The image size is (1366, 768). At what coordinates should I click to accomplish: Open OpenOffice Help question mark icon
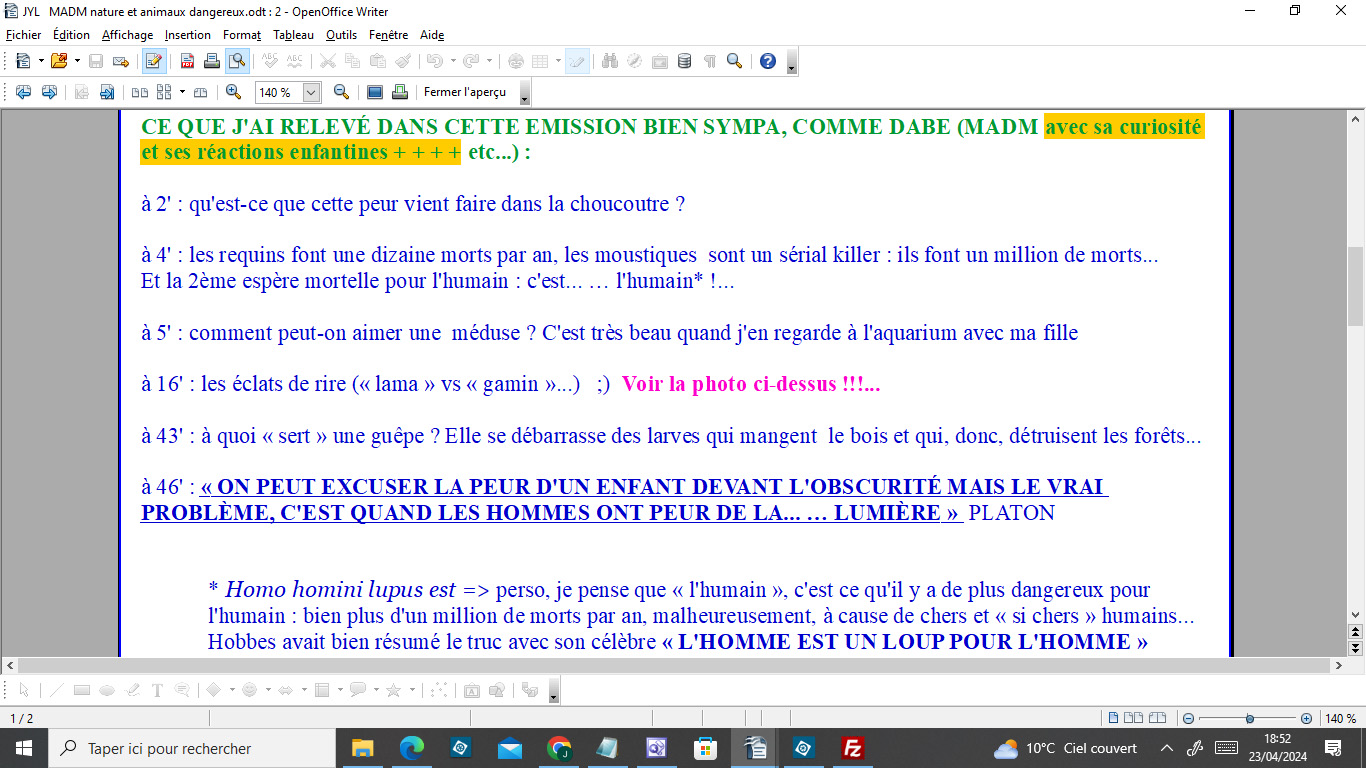tap(768, 61)
